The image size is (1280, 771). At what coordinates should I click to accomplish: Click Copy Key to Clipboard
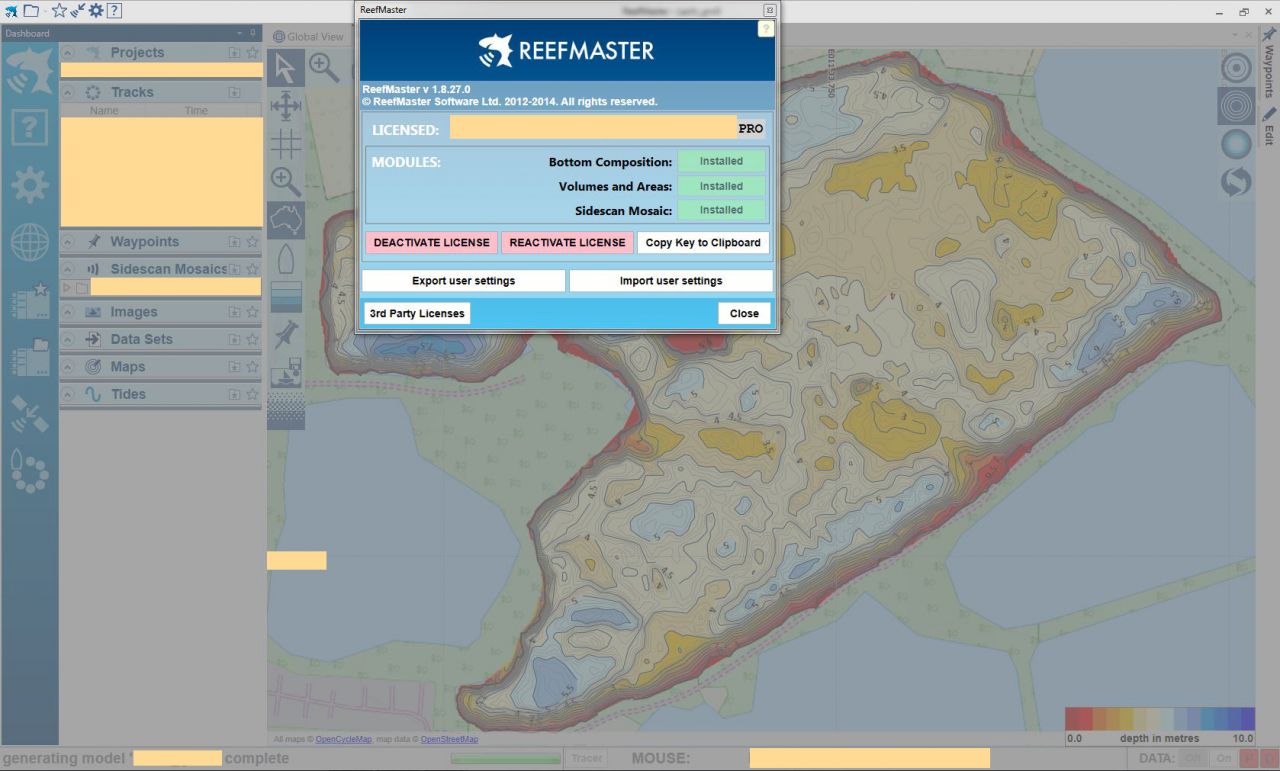tap(703, 242)
